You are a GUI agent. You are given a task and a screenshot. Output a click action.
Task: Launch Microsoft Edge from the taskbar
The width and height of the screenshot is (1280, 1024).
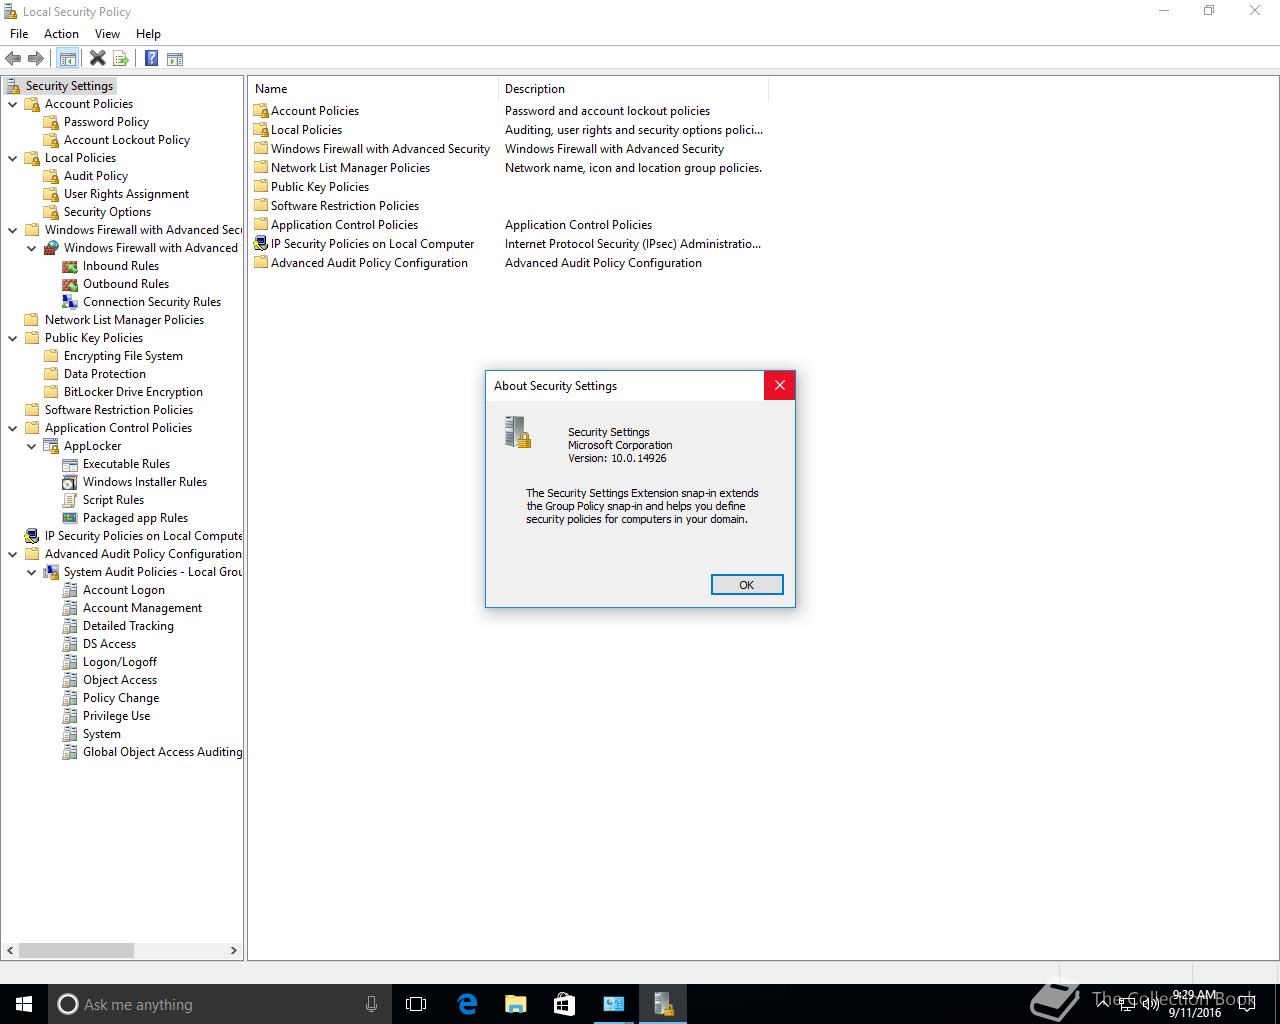click(467, 1004)
